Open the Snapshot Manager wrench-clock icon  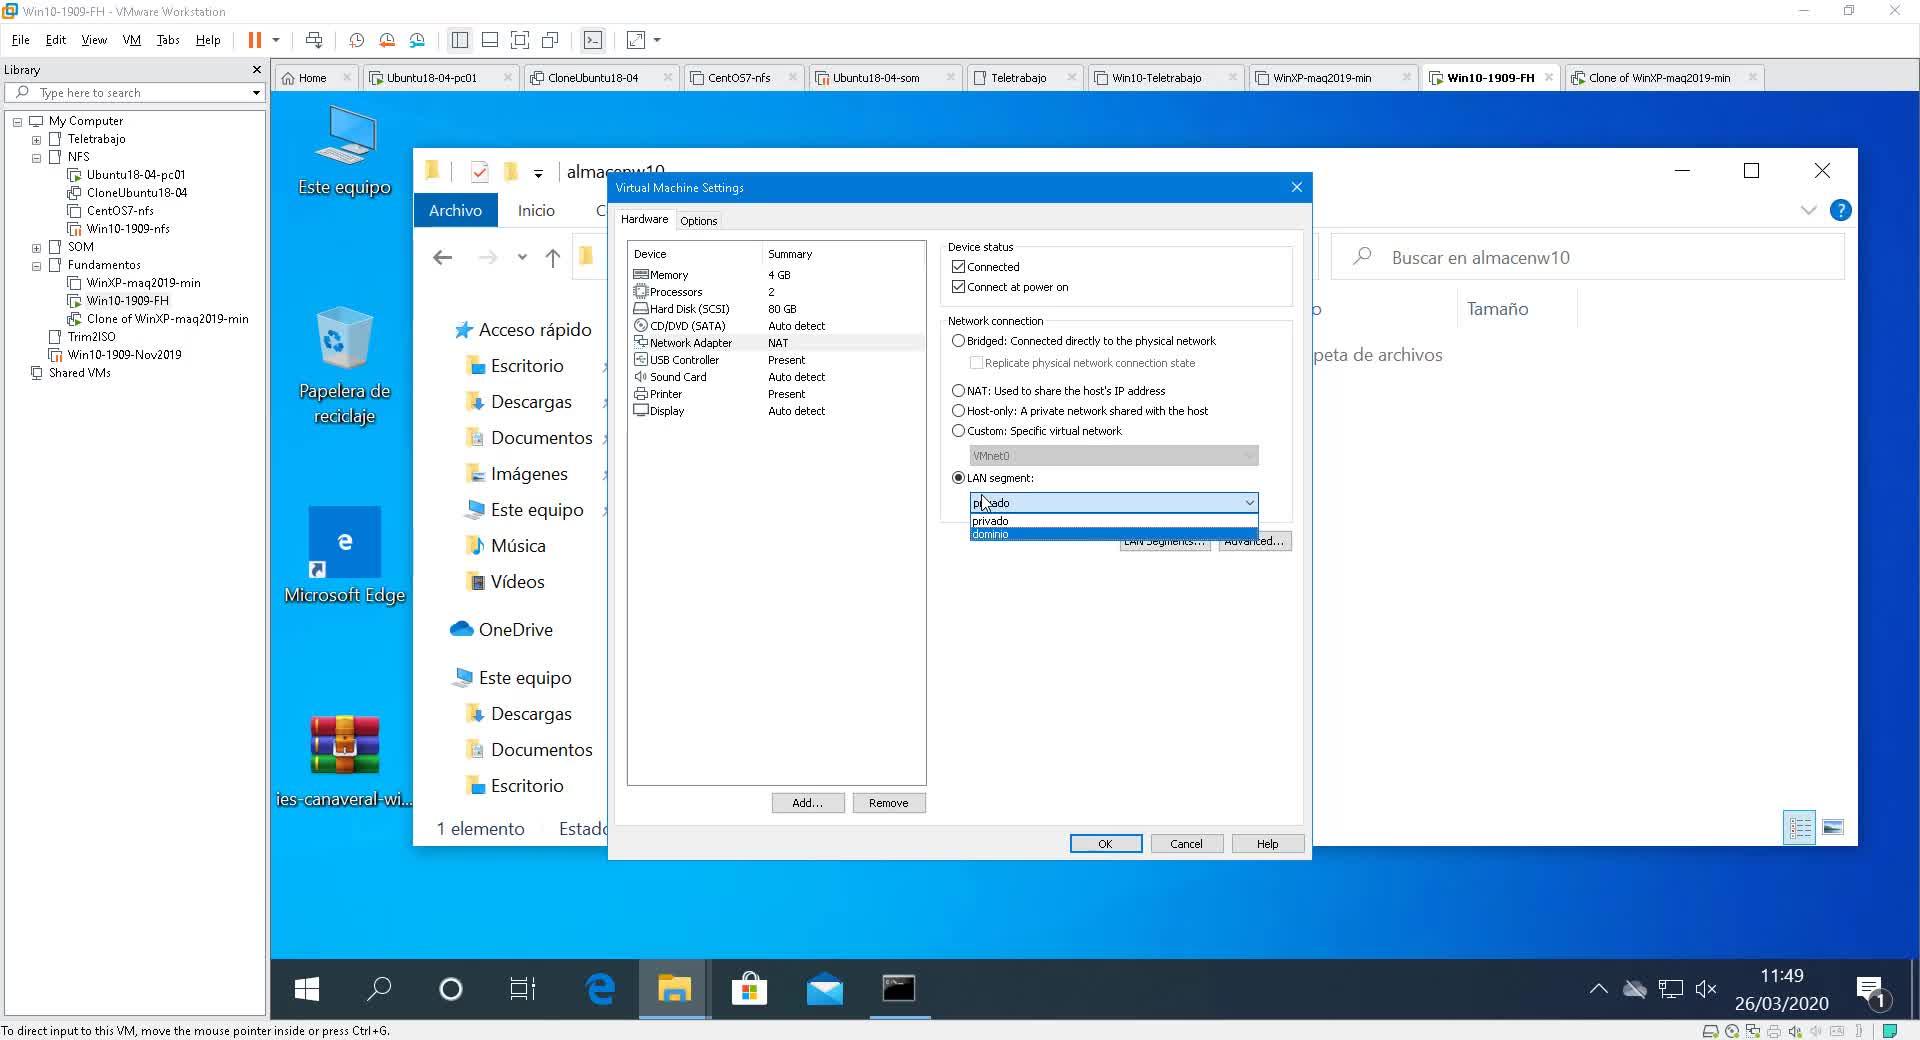(417, 40)
